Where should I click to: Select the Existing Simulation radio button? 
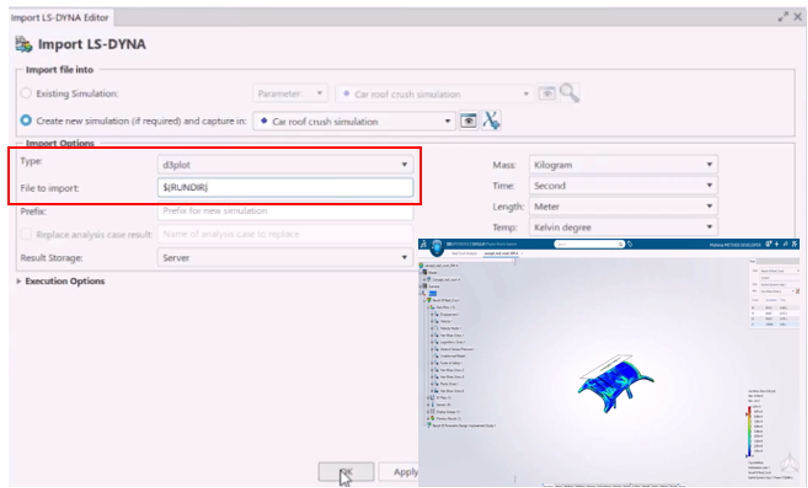pos(26,93)
